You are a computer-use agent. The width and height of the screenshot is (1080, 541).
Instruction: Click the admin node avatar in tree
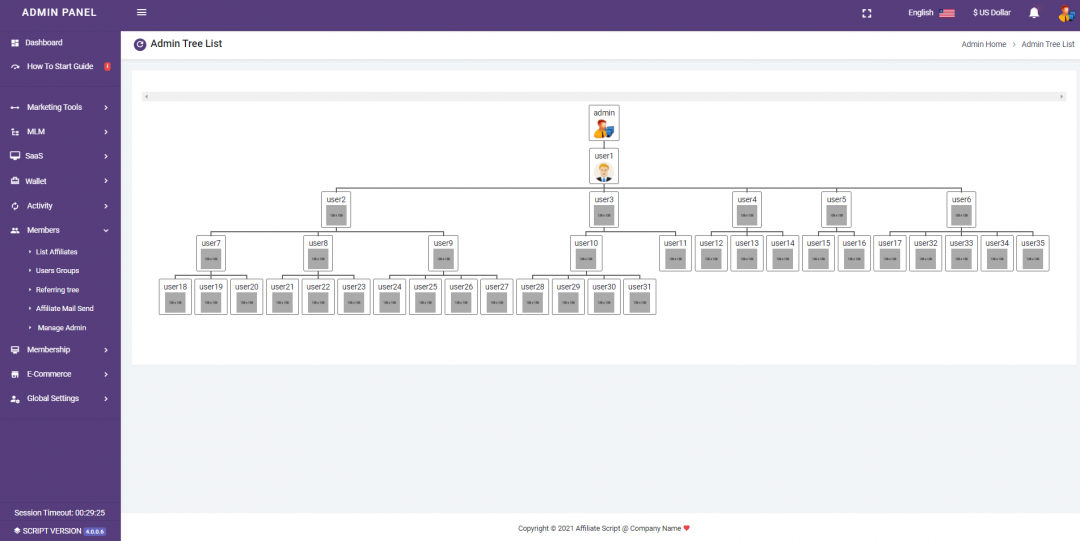pos(604,129)
